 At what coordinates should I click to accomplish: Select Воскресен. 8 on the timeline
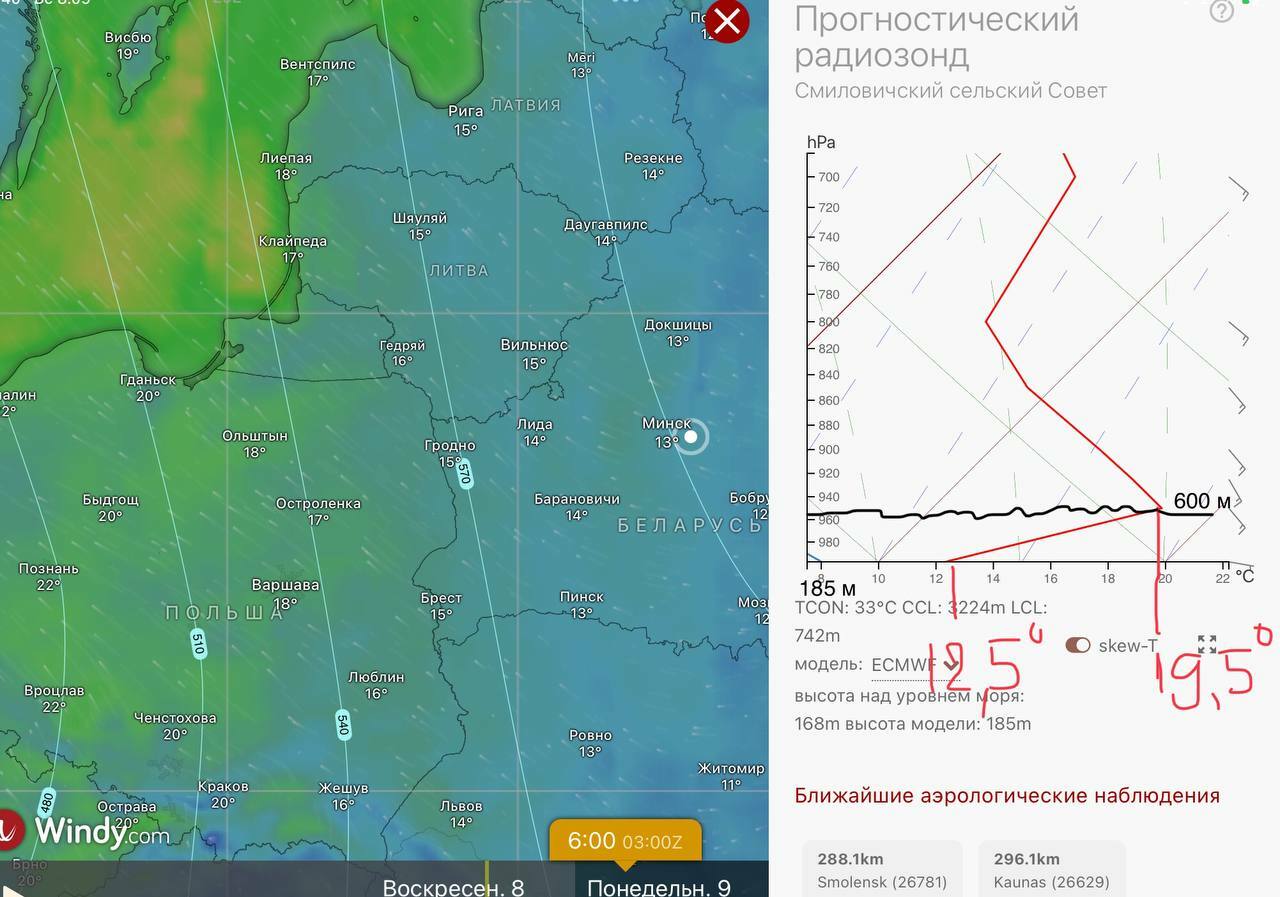pyautogui.click(x=453, y=887)
